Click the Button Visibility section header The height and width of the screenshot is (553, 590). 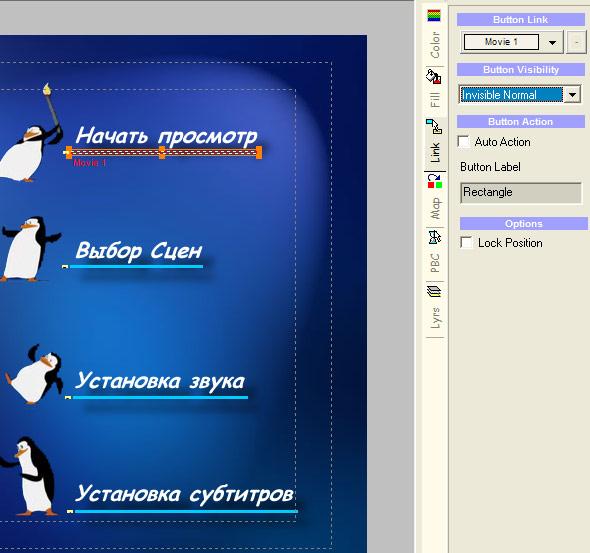(x=520, y=70)
